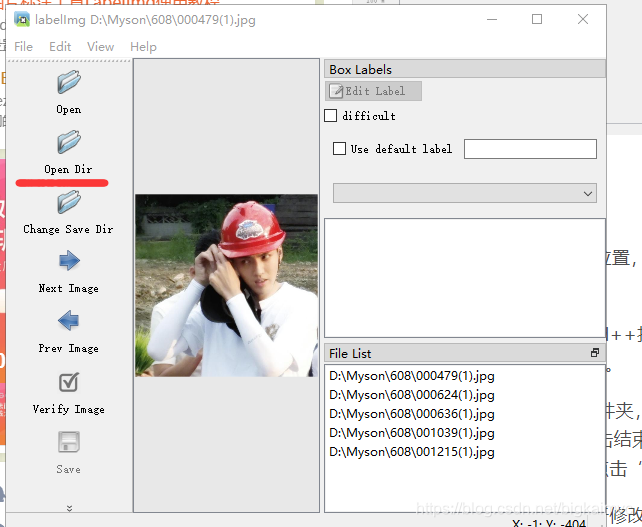Enable the Use default label checkbox
This screenshot has width=642, height=527.
pyautogui.click(x=339, y=149)
